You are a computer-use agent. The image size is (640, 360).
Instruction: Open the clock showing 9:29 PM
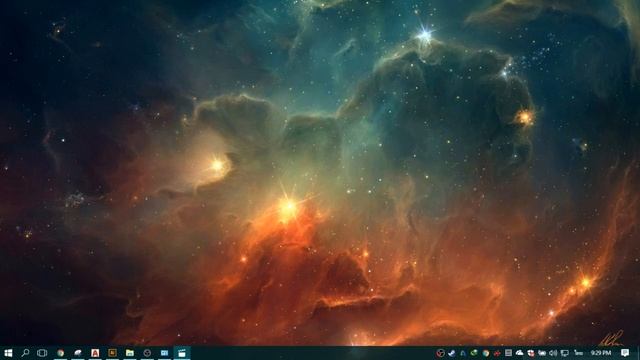pos(601,353)
